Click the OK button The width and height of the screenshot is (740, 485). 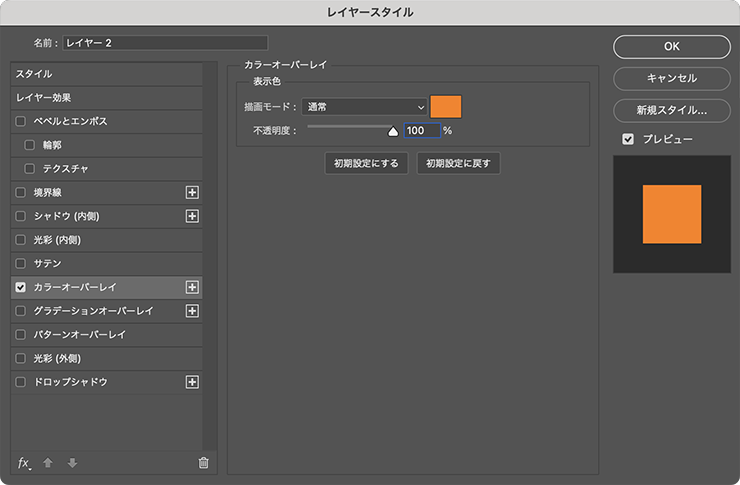pyautogui.click(x=671, y=46)
